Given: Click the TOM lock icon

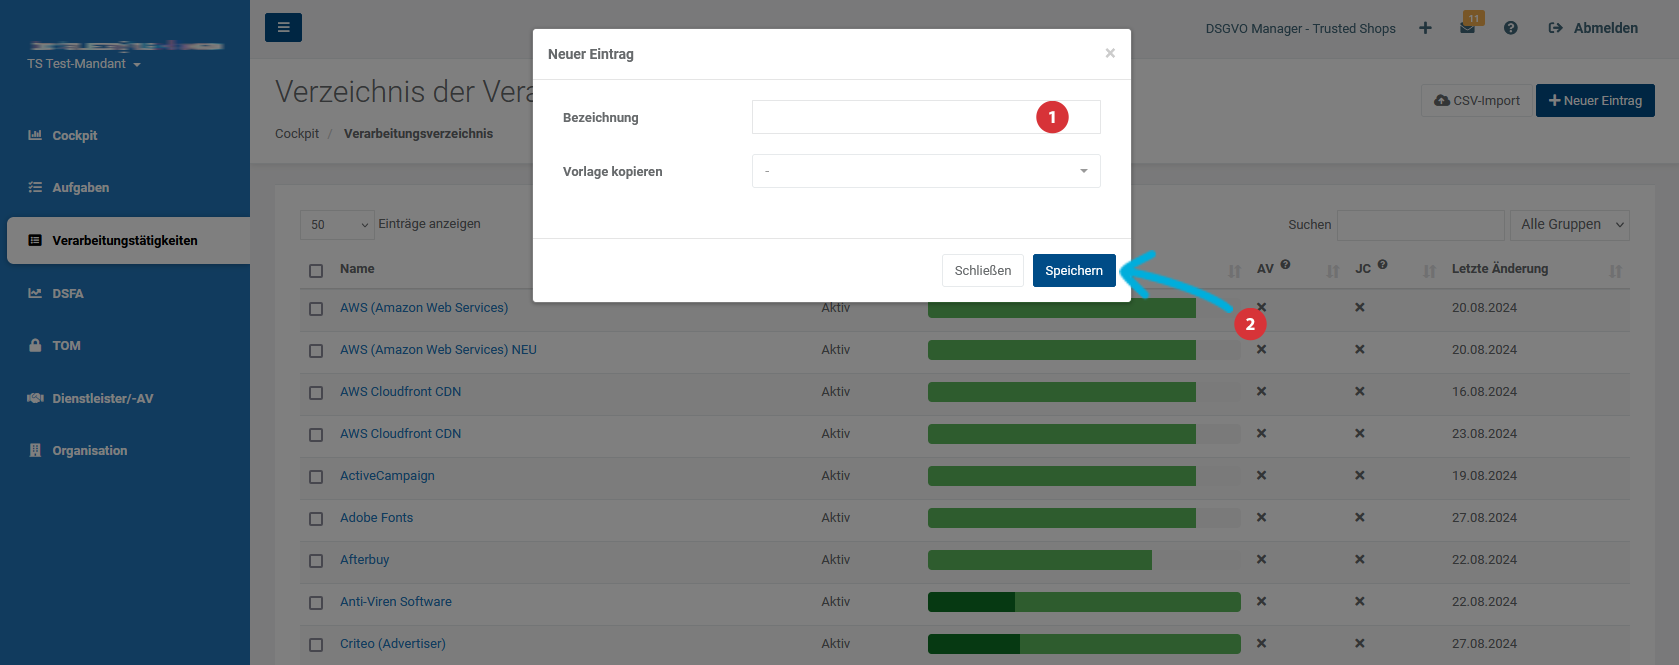Looking at the screenshot, I should pyautogui.click(x=35, y=345).
